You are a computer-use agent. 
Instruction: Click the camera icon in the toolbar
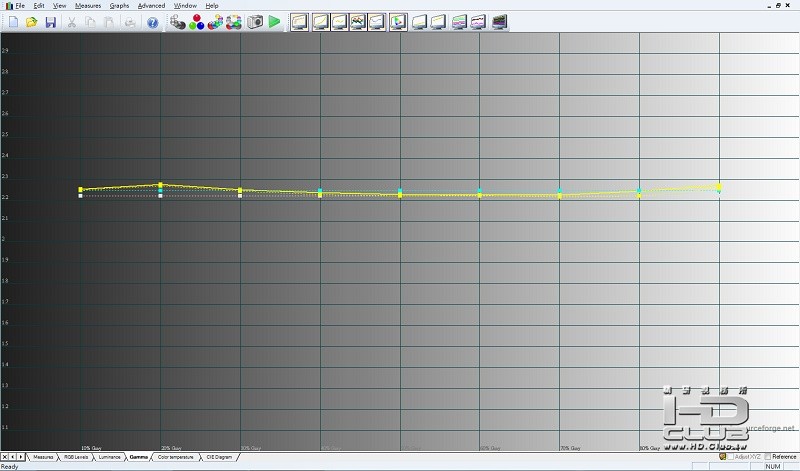click(255, 22)
